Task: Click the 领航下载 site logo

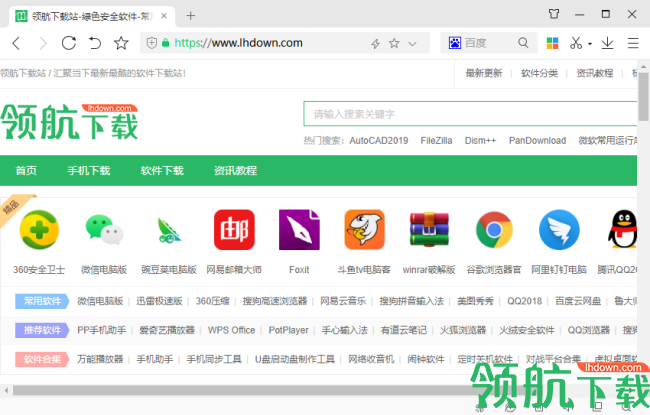Action: tap(69, 121)
